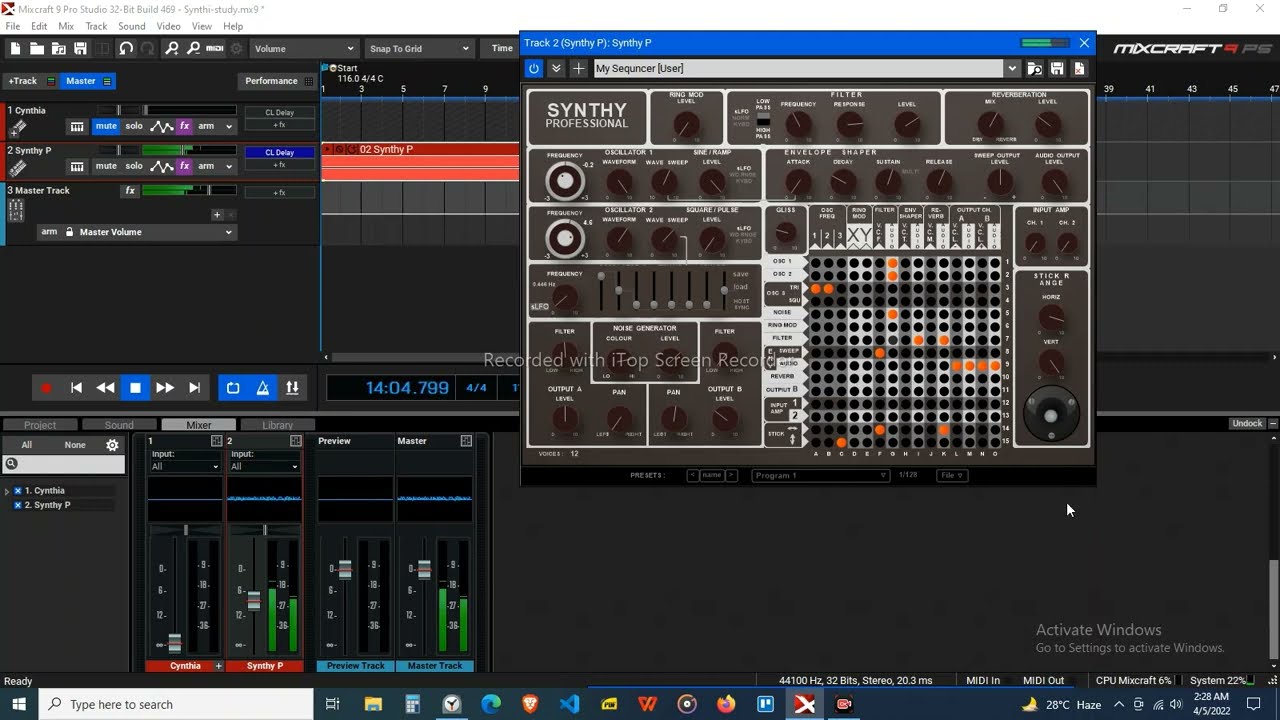This screenshot has width=1280, height=720.
Task: Click the record button in the transport
Action: (x=46, y=388)
